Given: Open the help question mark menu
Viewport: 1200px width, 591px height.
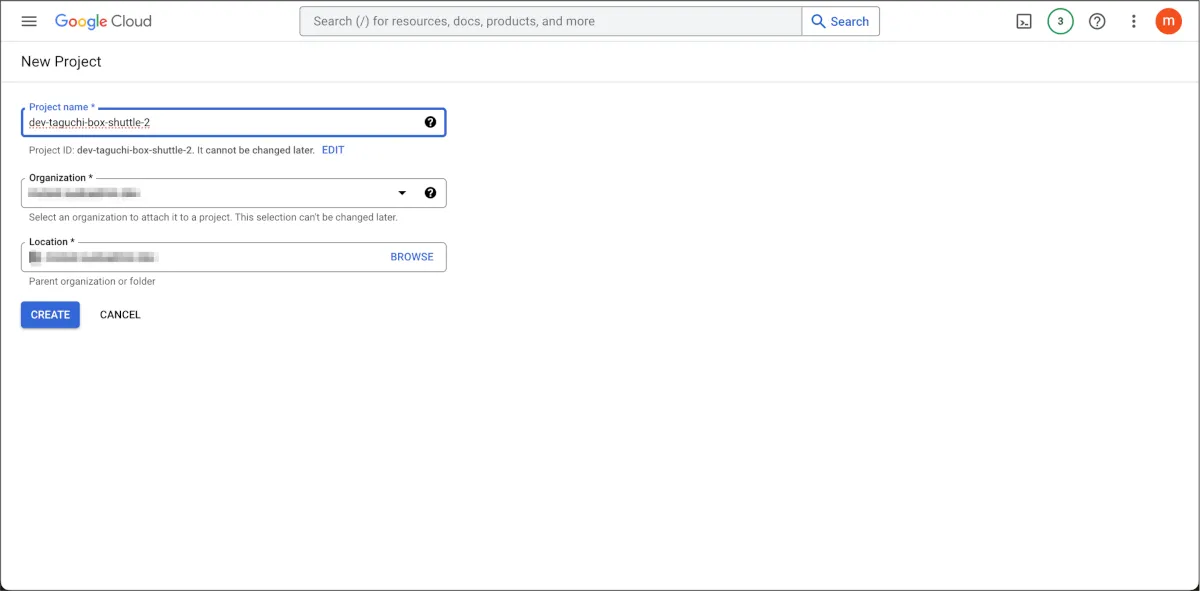Looking at the screenshot, I should tap(1097, 21).
